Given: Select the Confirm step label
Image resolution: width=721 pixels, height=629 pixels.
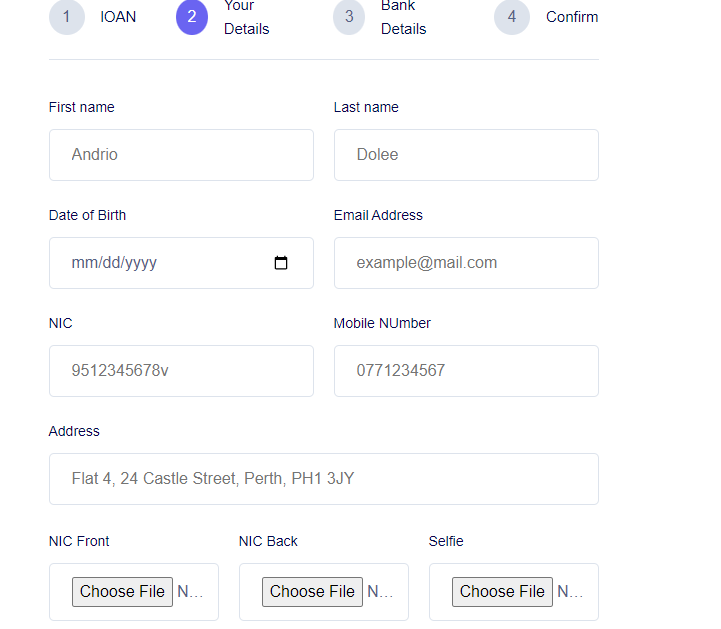Looking at the screenshot, I should pyautogui.click(x=572, y=17).
